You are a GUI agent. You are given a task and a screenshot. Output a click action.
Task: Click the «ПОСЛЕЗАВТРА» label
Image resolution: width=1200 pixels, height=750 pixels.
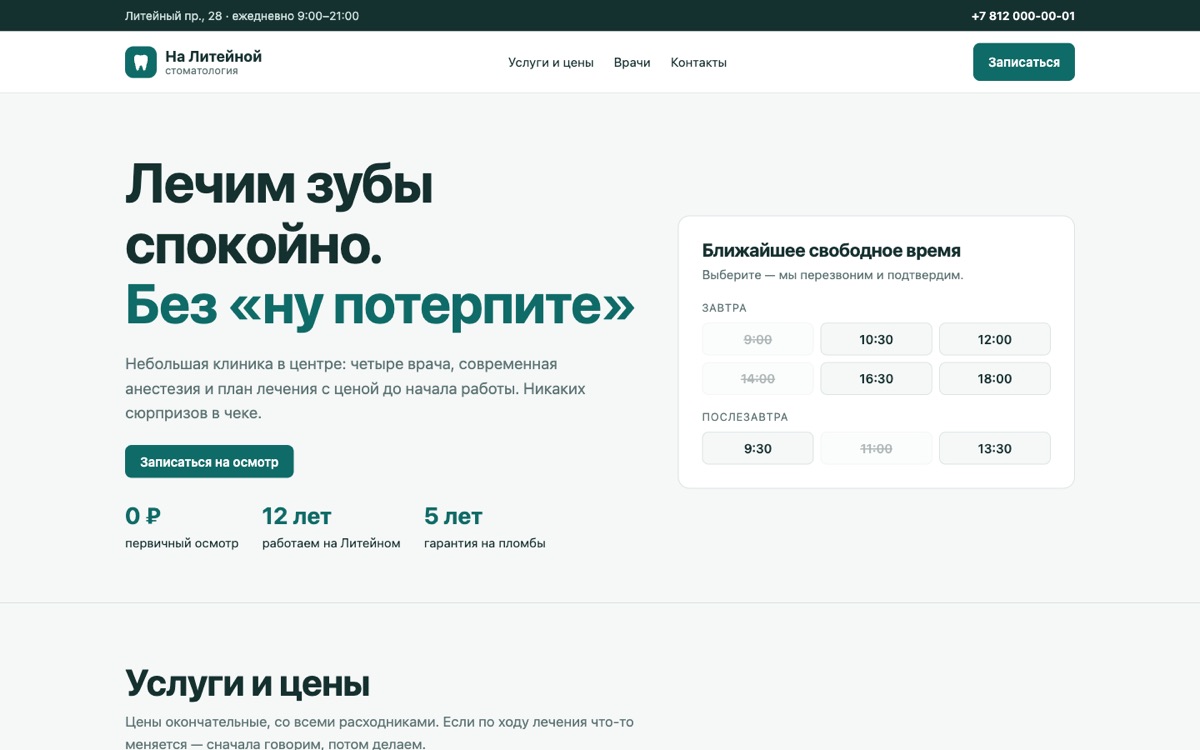pos(745,417)
